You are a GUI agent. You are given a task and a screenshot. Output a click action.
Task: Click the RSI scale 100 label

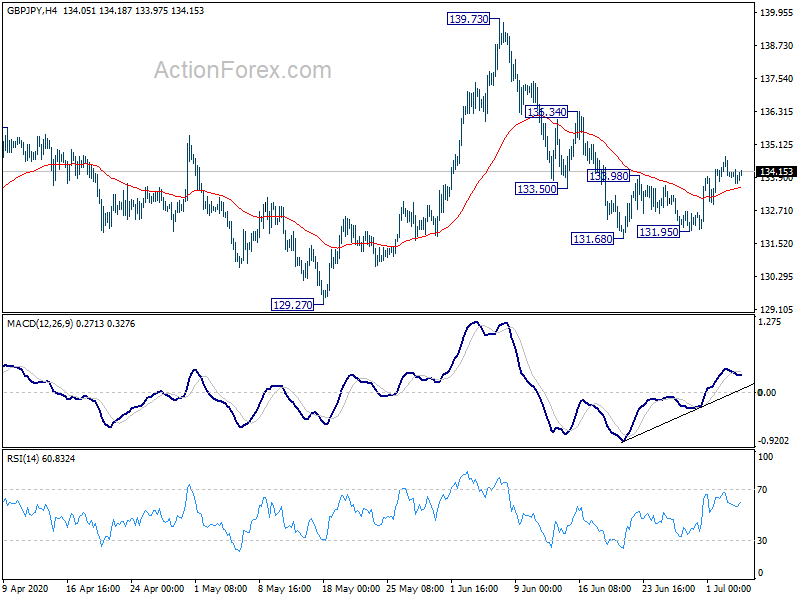[x=766, y=457]
